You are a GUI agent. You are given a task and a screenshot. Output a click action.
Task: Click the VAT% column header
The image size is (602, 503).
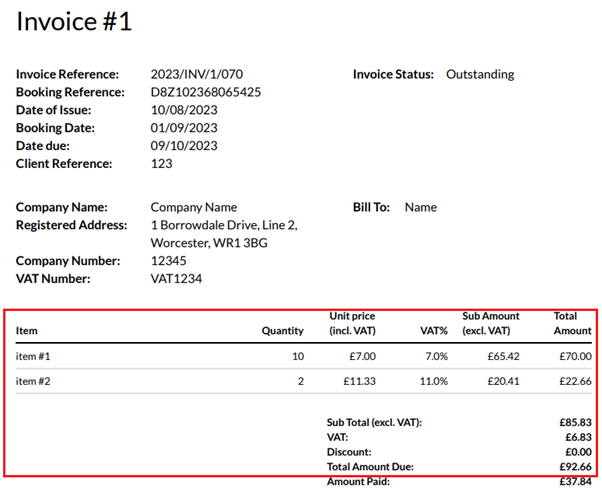pos(434,331)
